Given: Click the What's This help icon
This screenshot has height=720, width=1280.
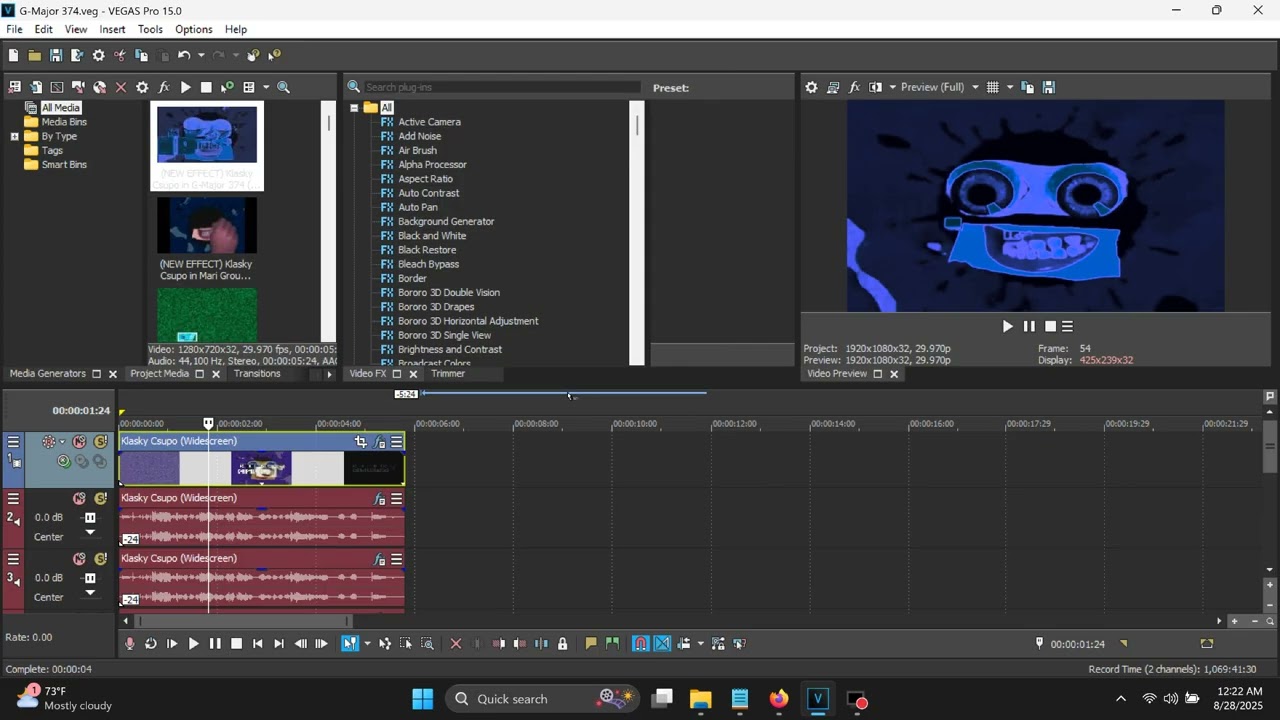Looking at the screenshot, I should pos(275,56).
